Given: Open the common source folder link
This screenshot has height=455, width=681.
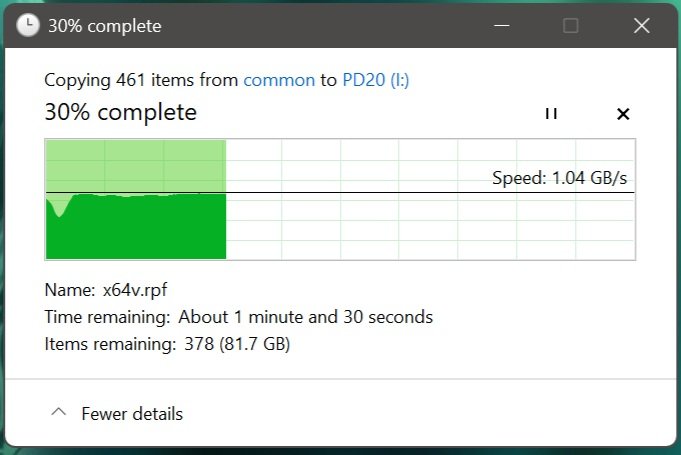Looking at the screenshot, I should (279, 80).
